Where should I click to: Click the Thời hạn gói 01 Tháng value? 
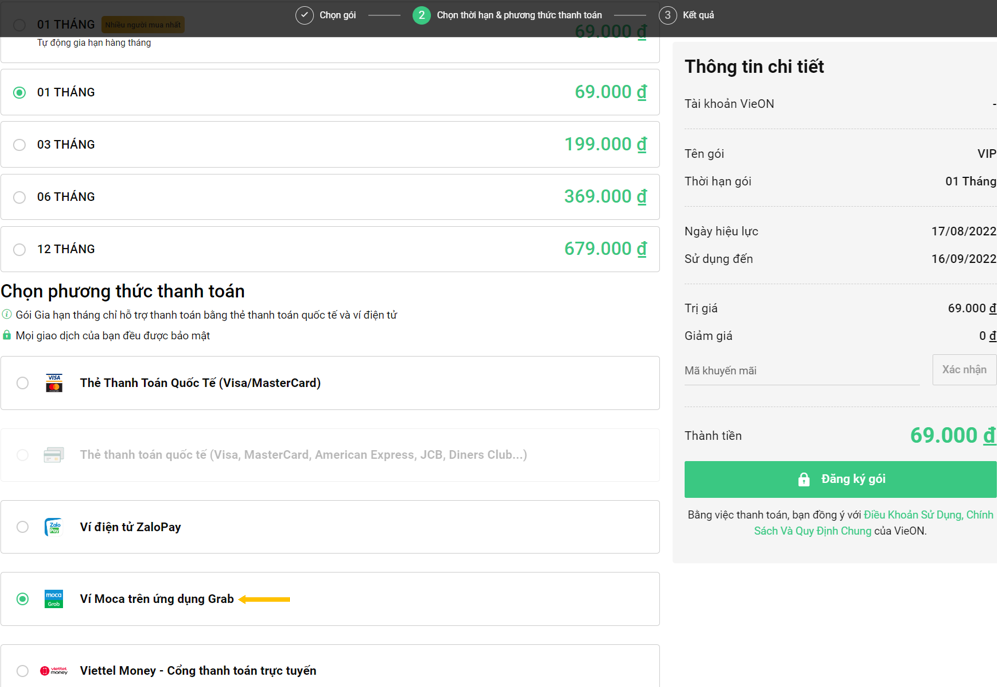pos(971,181)
